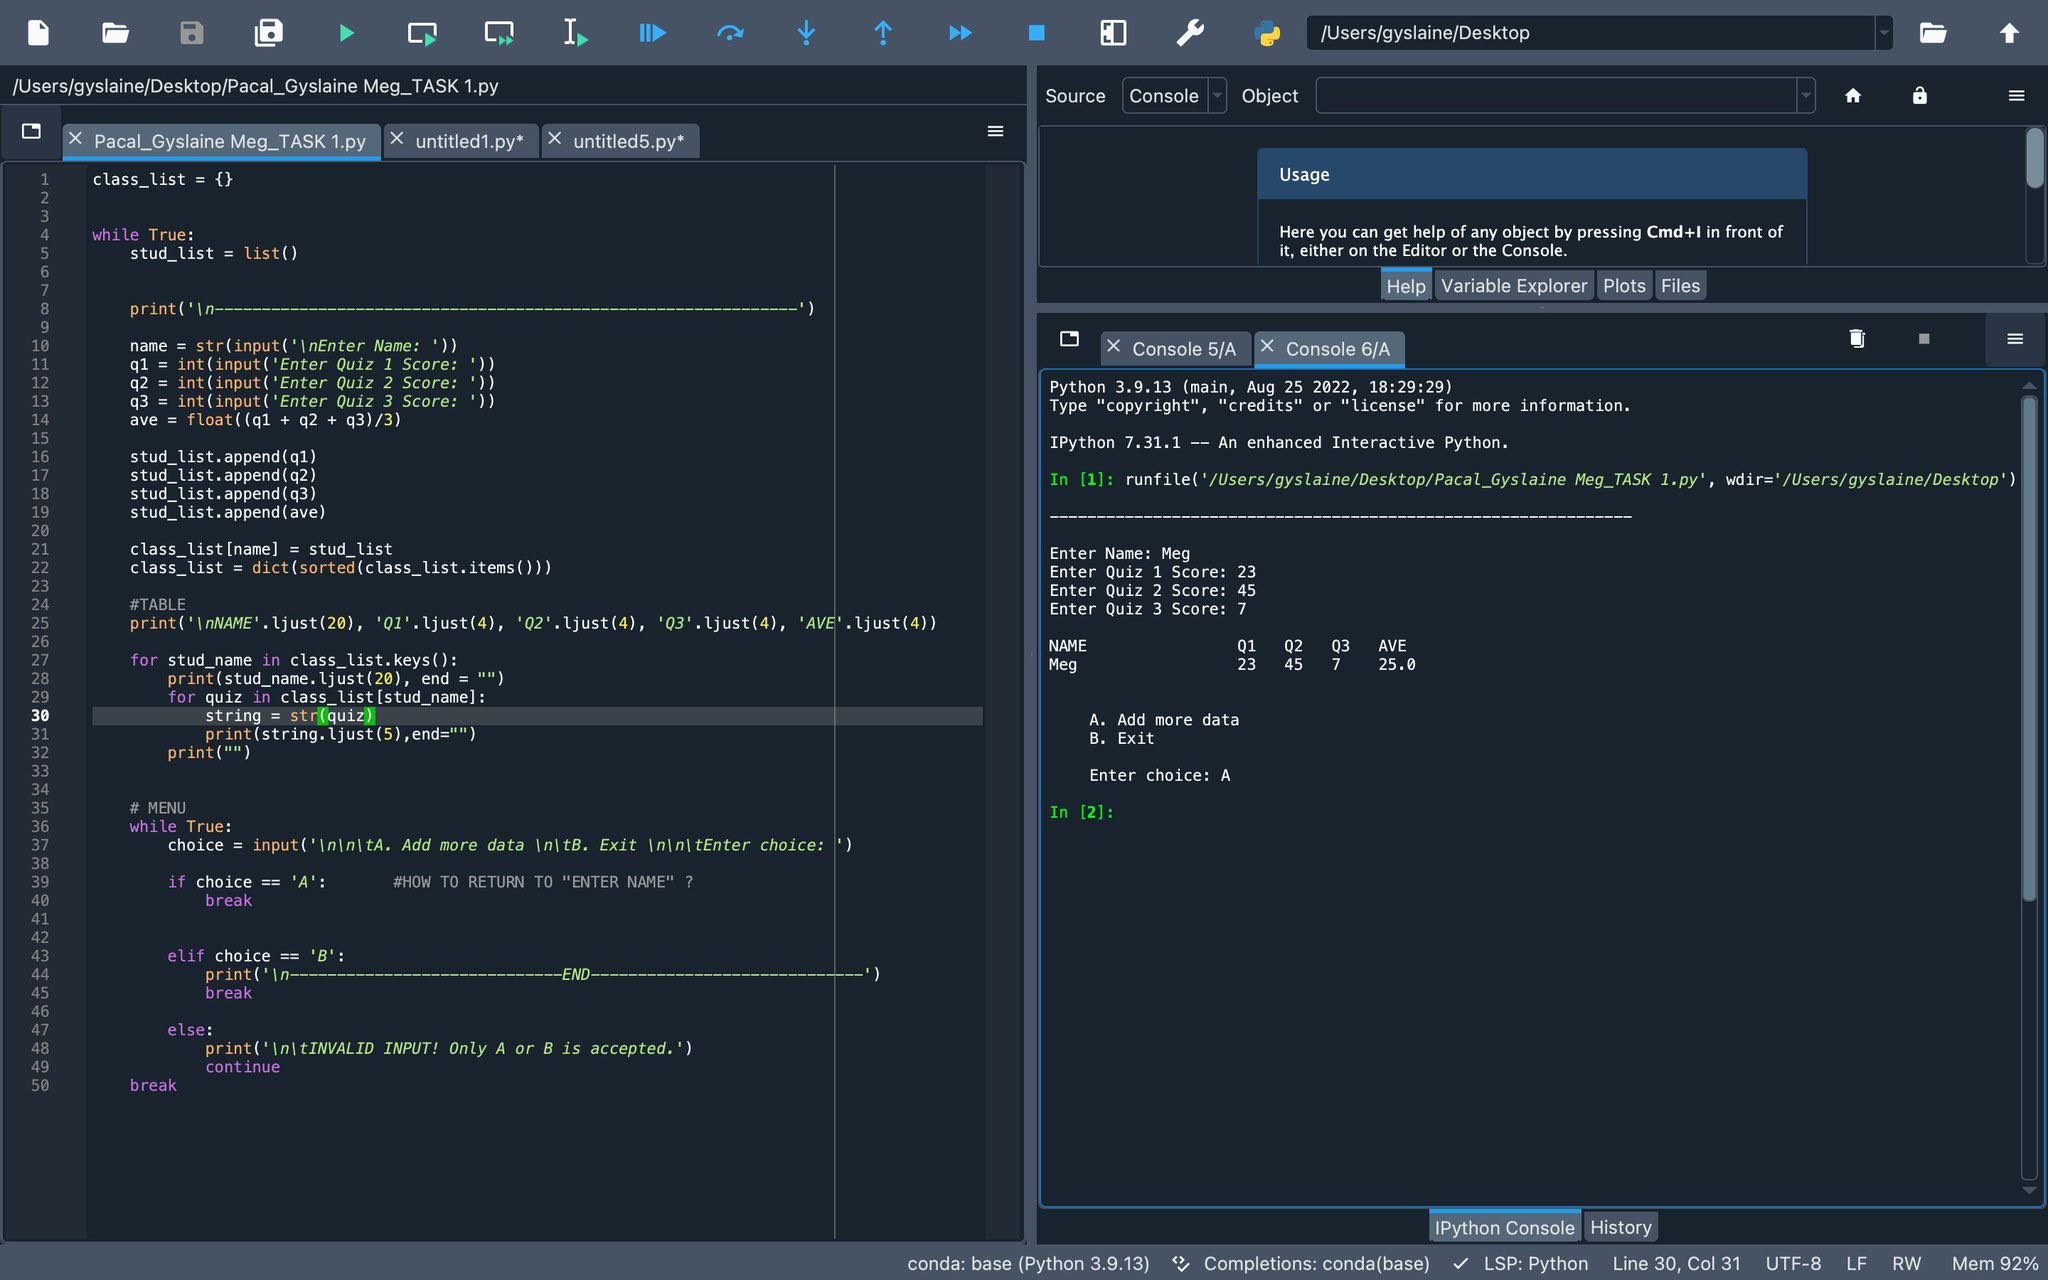Click the interrupt kernel stop square
Screen dimensions: 2048x1280
(1924, 339)
